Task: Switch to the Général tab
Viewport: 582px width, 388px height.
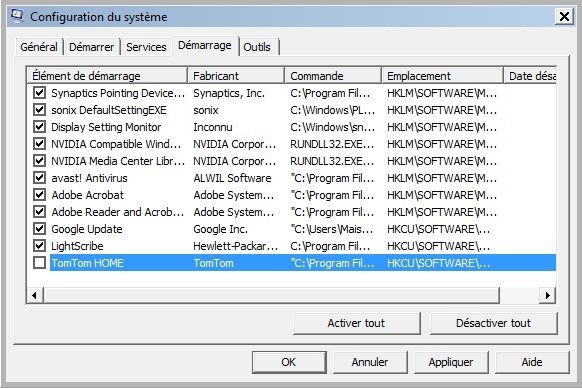Action: pos(39,47)
